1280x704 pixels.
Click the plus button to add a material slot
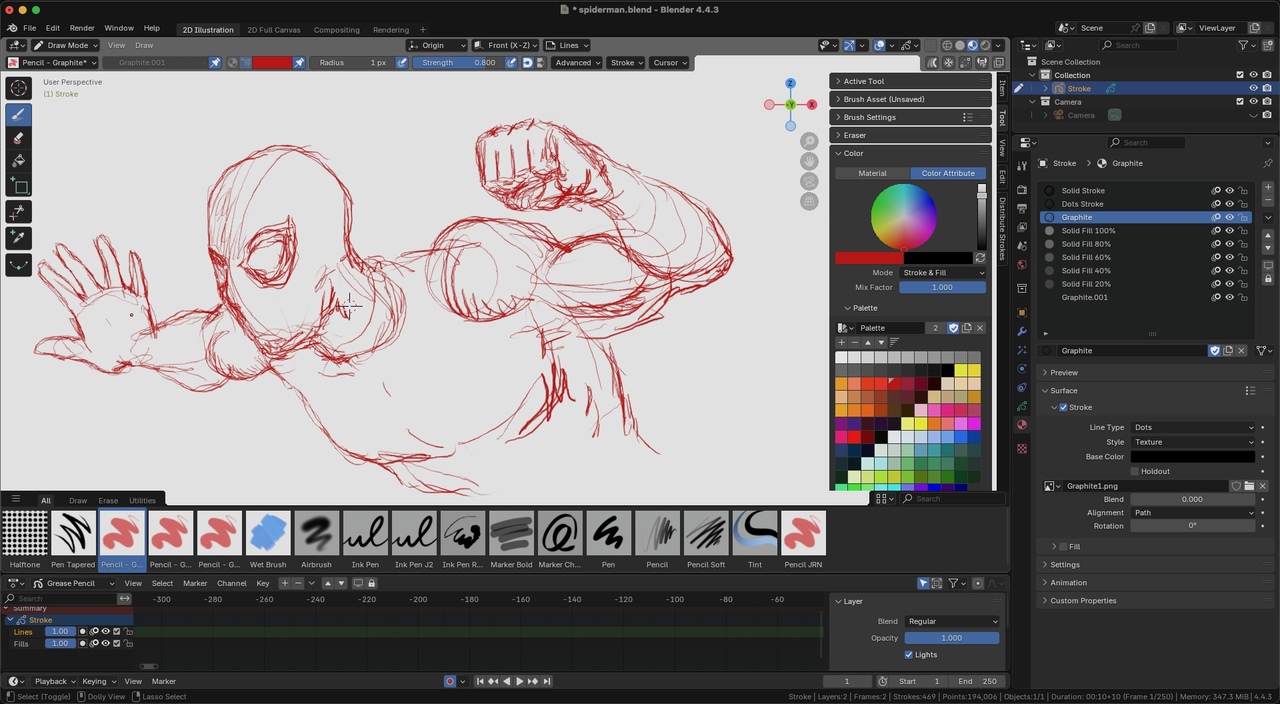click(1268, 187)
